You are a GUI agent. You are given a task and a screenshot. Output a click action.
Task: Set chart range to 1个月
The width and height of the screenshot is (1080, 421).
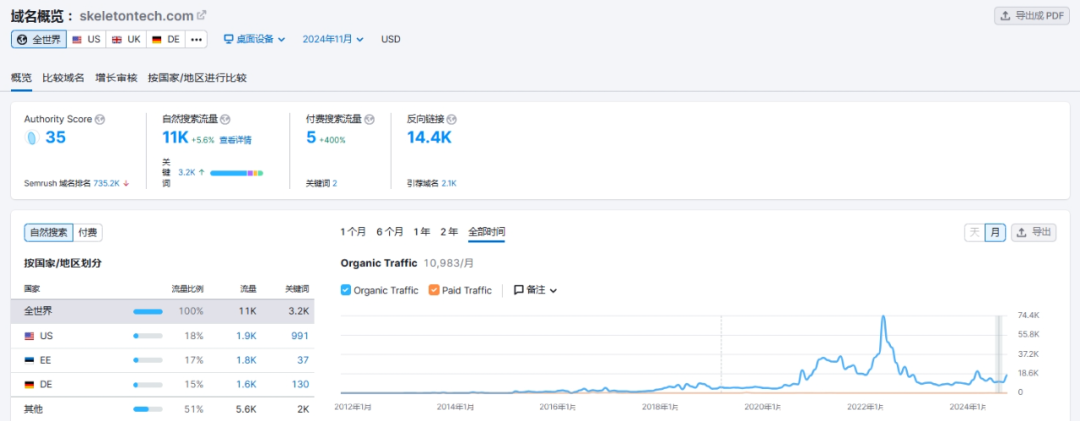tap(353, 232)
